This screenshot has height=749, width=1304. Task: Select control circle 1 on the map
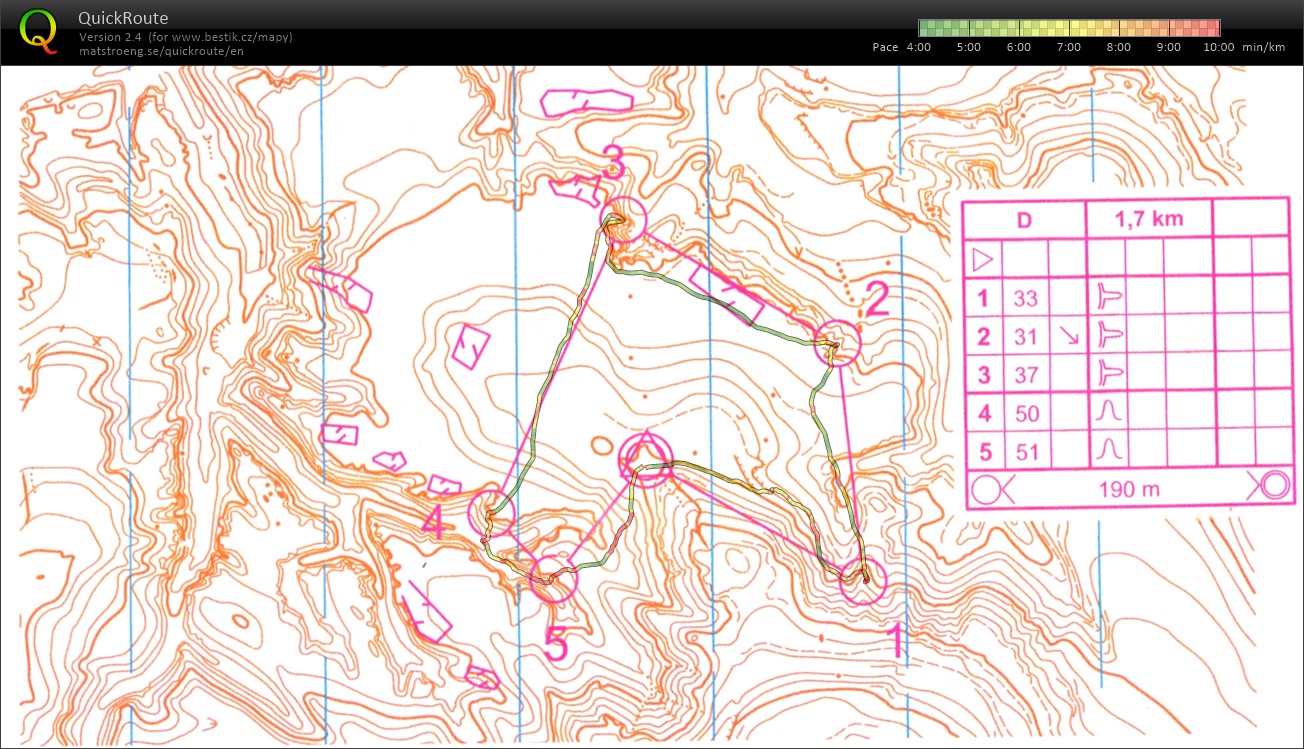863,581
